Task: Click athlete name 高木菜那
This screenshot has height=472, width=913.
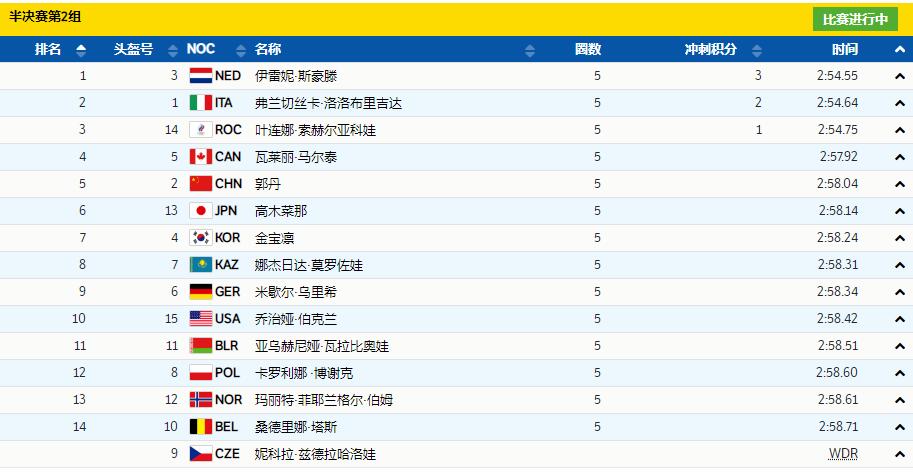Action: click(281, 211)
